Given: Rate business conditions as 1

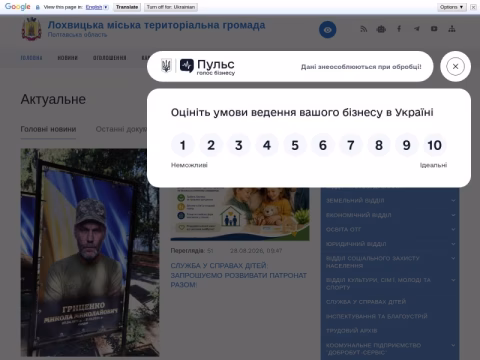Looking at the screenshot, I should [183, 145].
